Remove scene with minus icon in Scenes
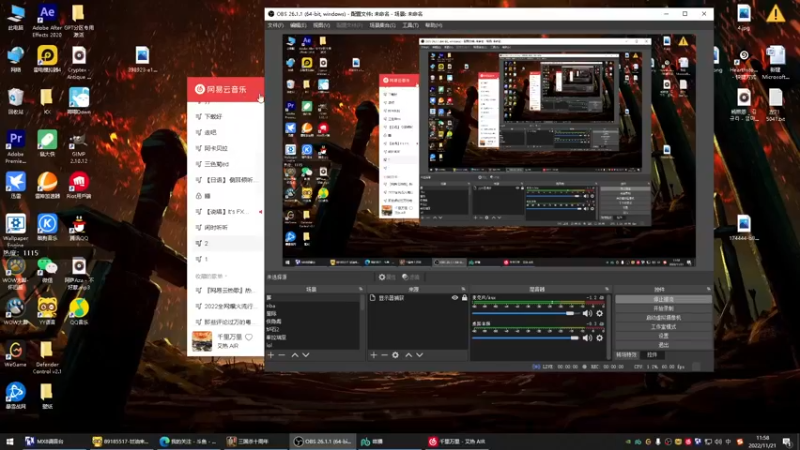 [x=282, y=355]
